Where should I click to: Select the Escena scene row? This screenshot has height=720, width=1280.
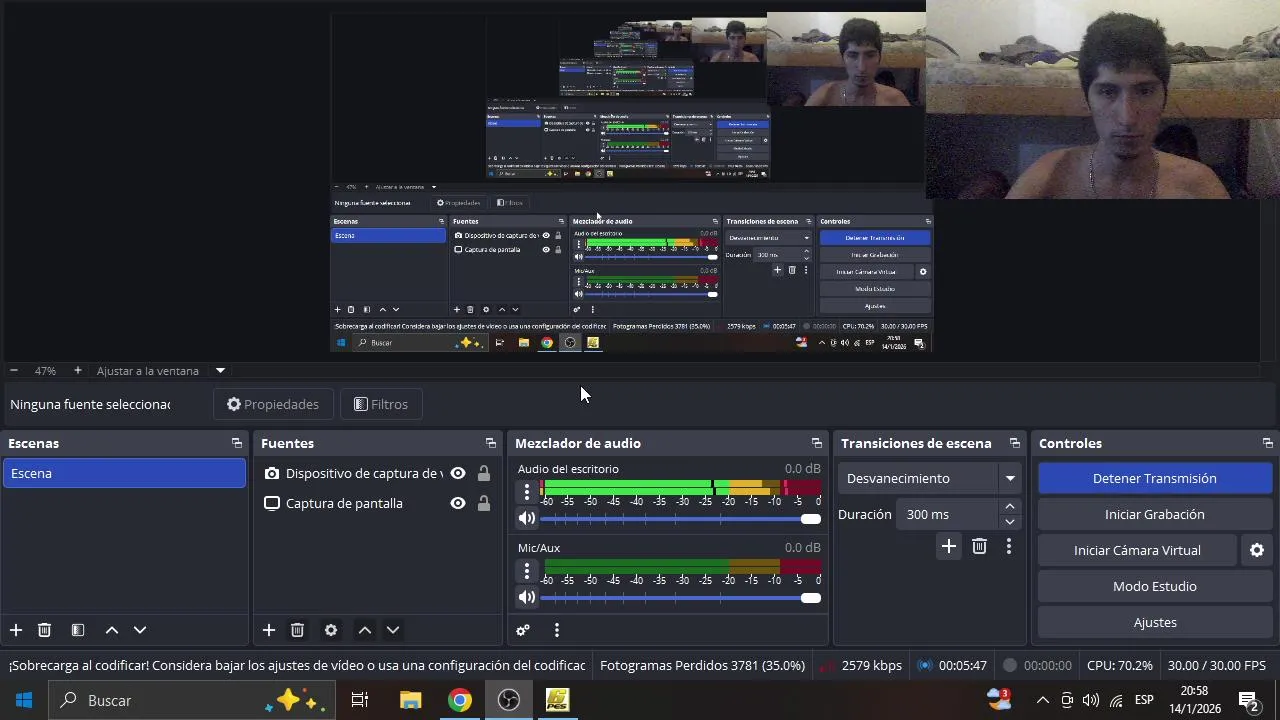(124, 473)
